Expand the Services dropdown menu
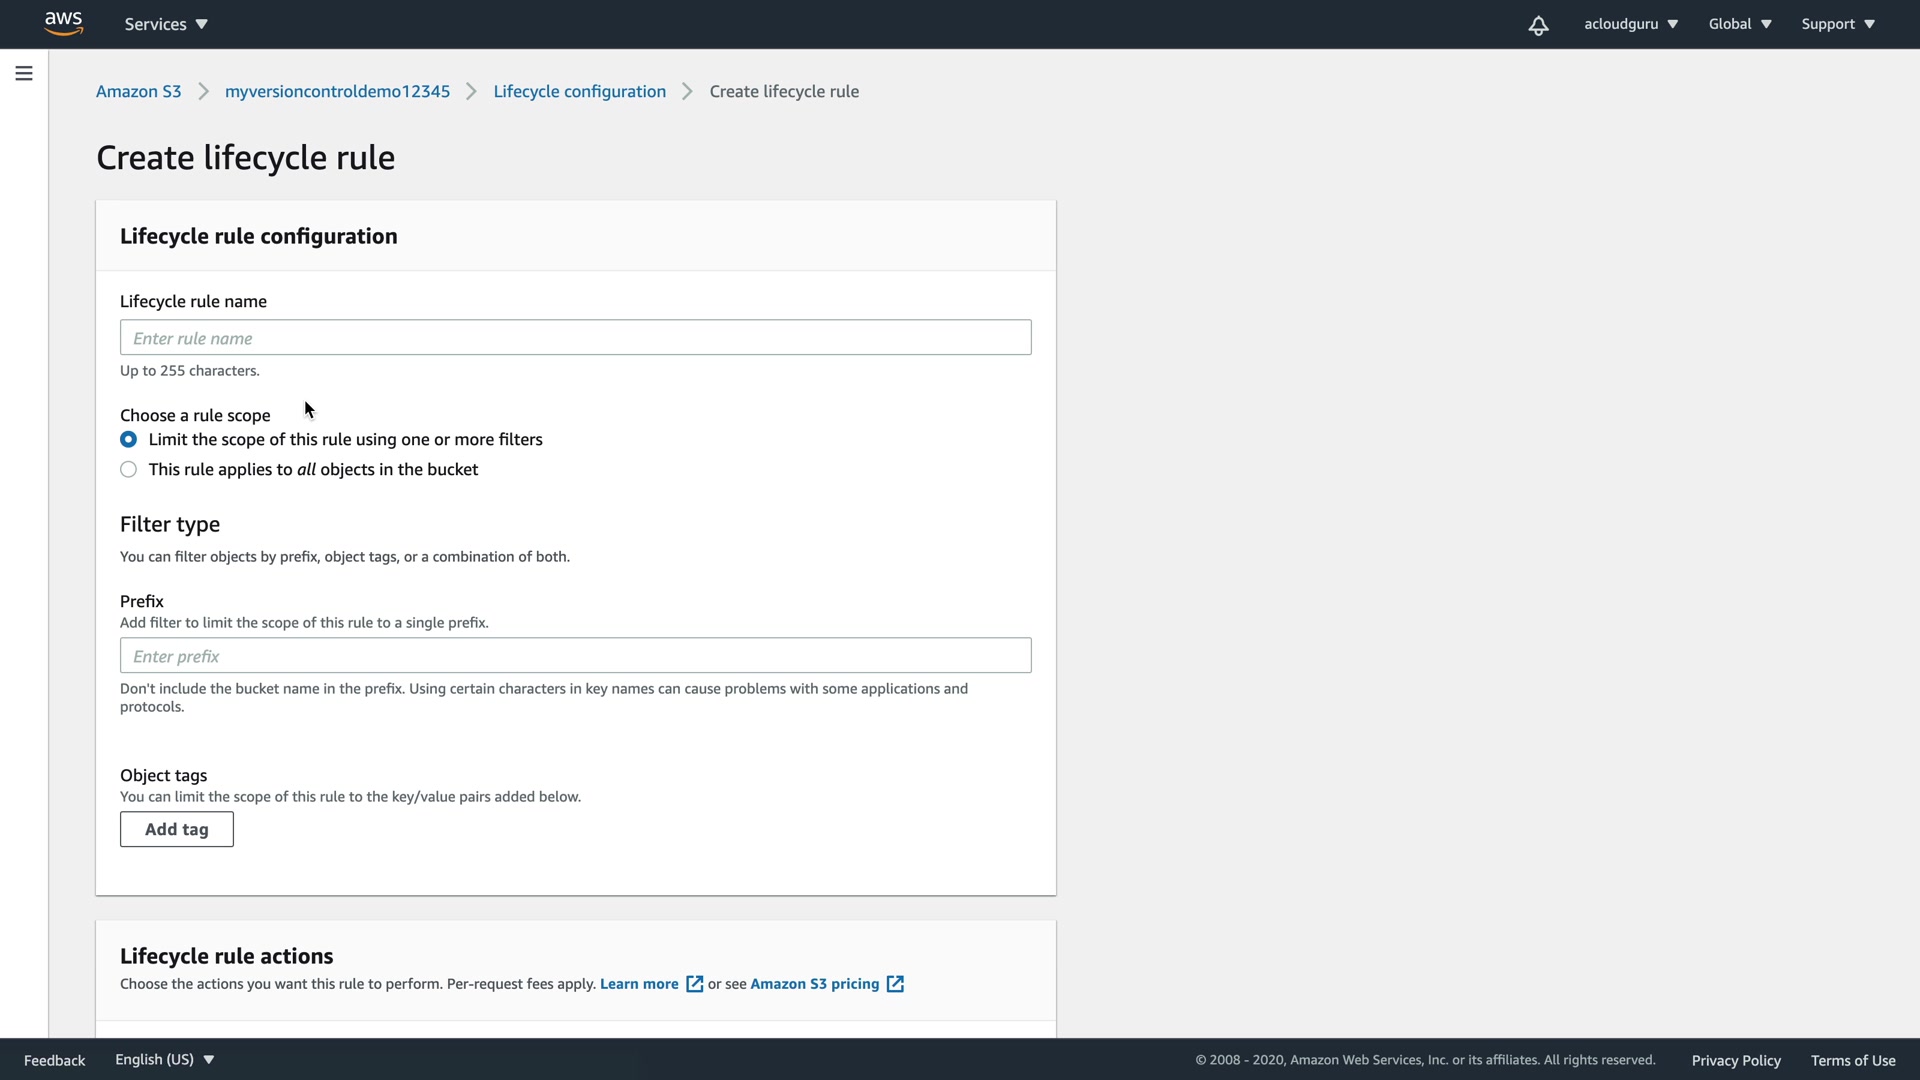1920x1080 pixels. click(x=166, y=24)
